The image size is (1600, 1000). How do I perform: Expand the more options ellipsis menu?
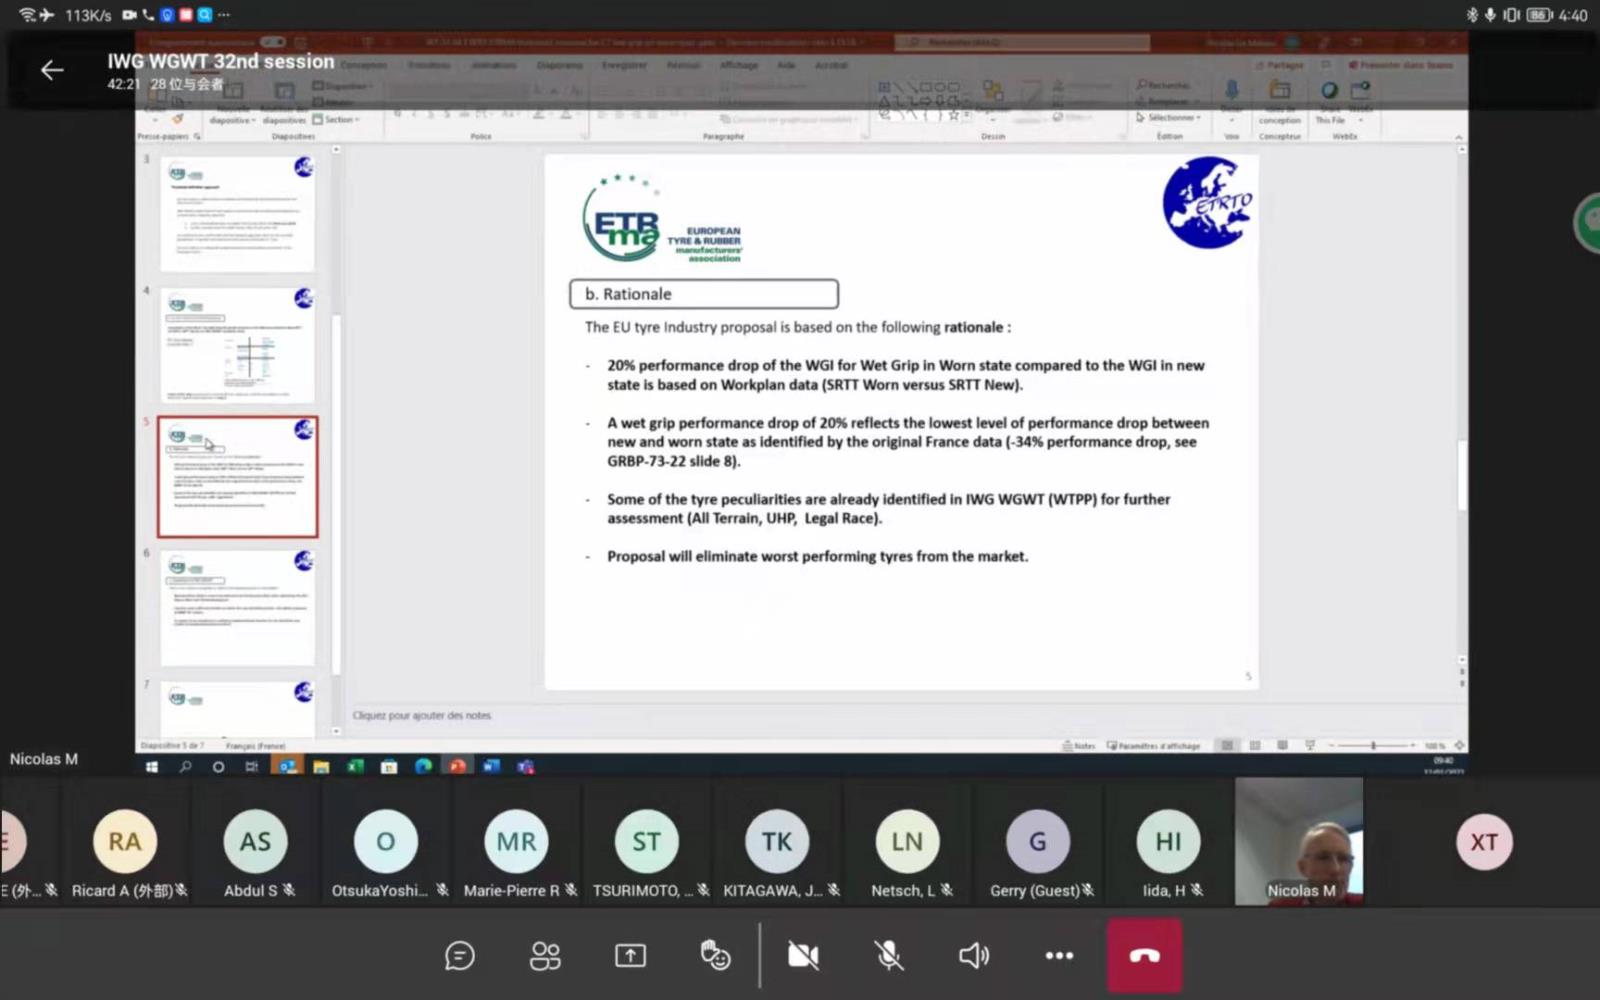click(x=1059, y=956)
